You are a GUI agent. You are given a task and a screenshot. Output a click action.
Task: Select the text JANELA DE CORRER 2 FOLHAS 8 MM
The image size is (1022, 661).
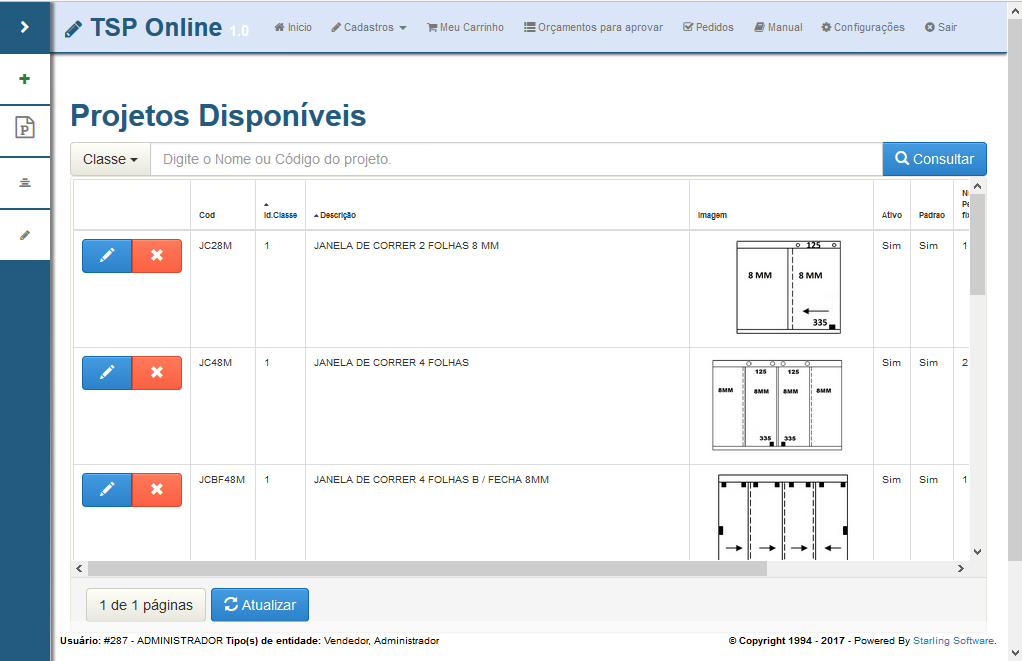[406, 246]
